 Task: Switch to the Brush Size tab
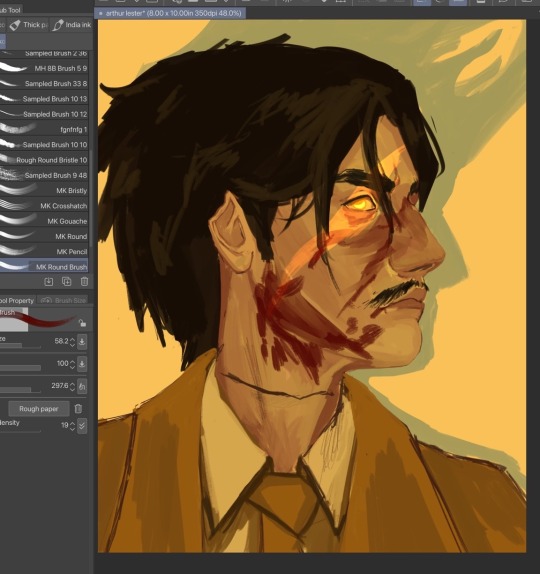63,301
